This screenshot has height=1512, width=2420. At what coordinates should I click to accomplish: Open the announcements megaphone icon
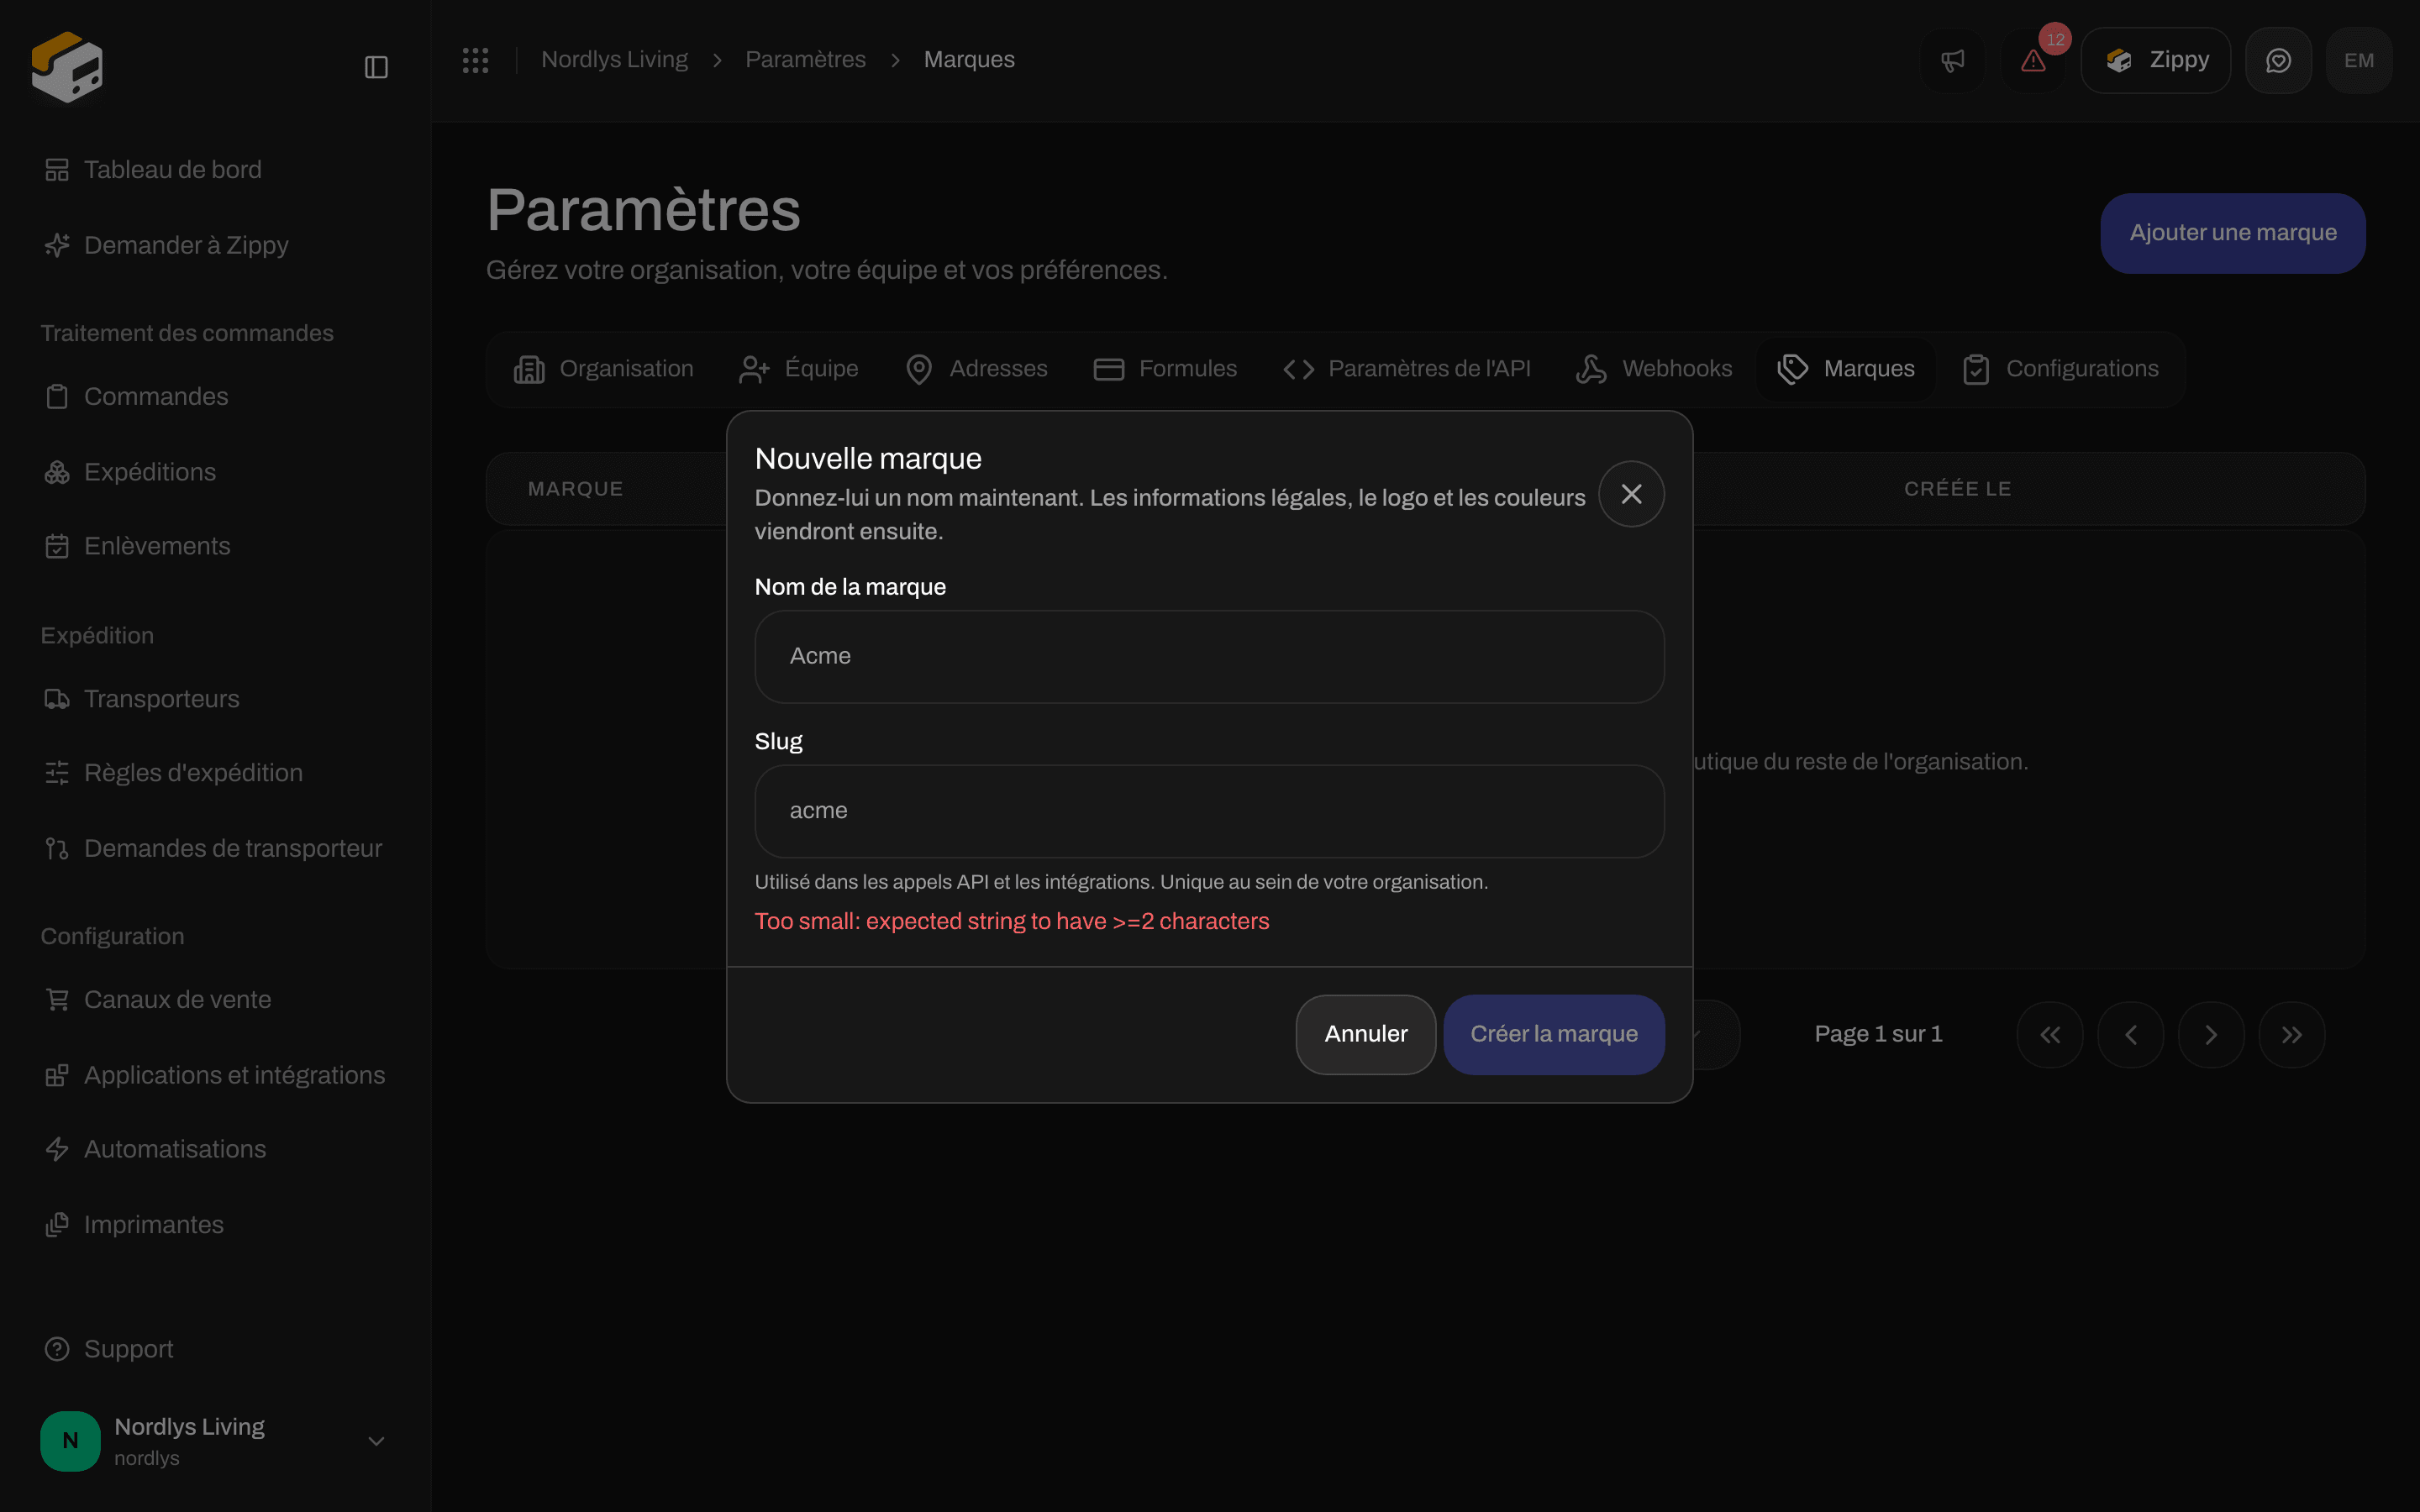tap(1952, 60)
